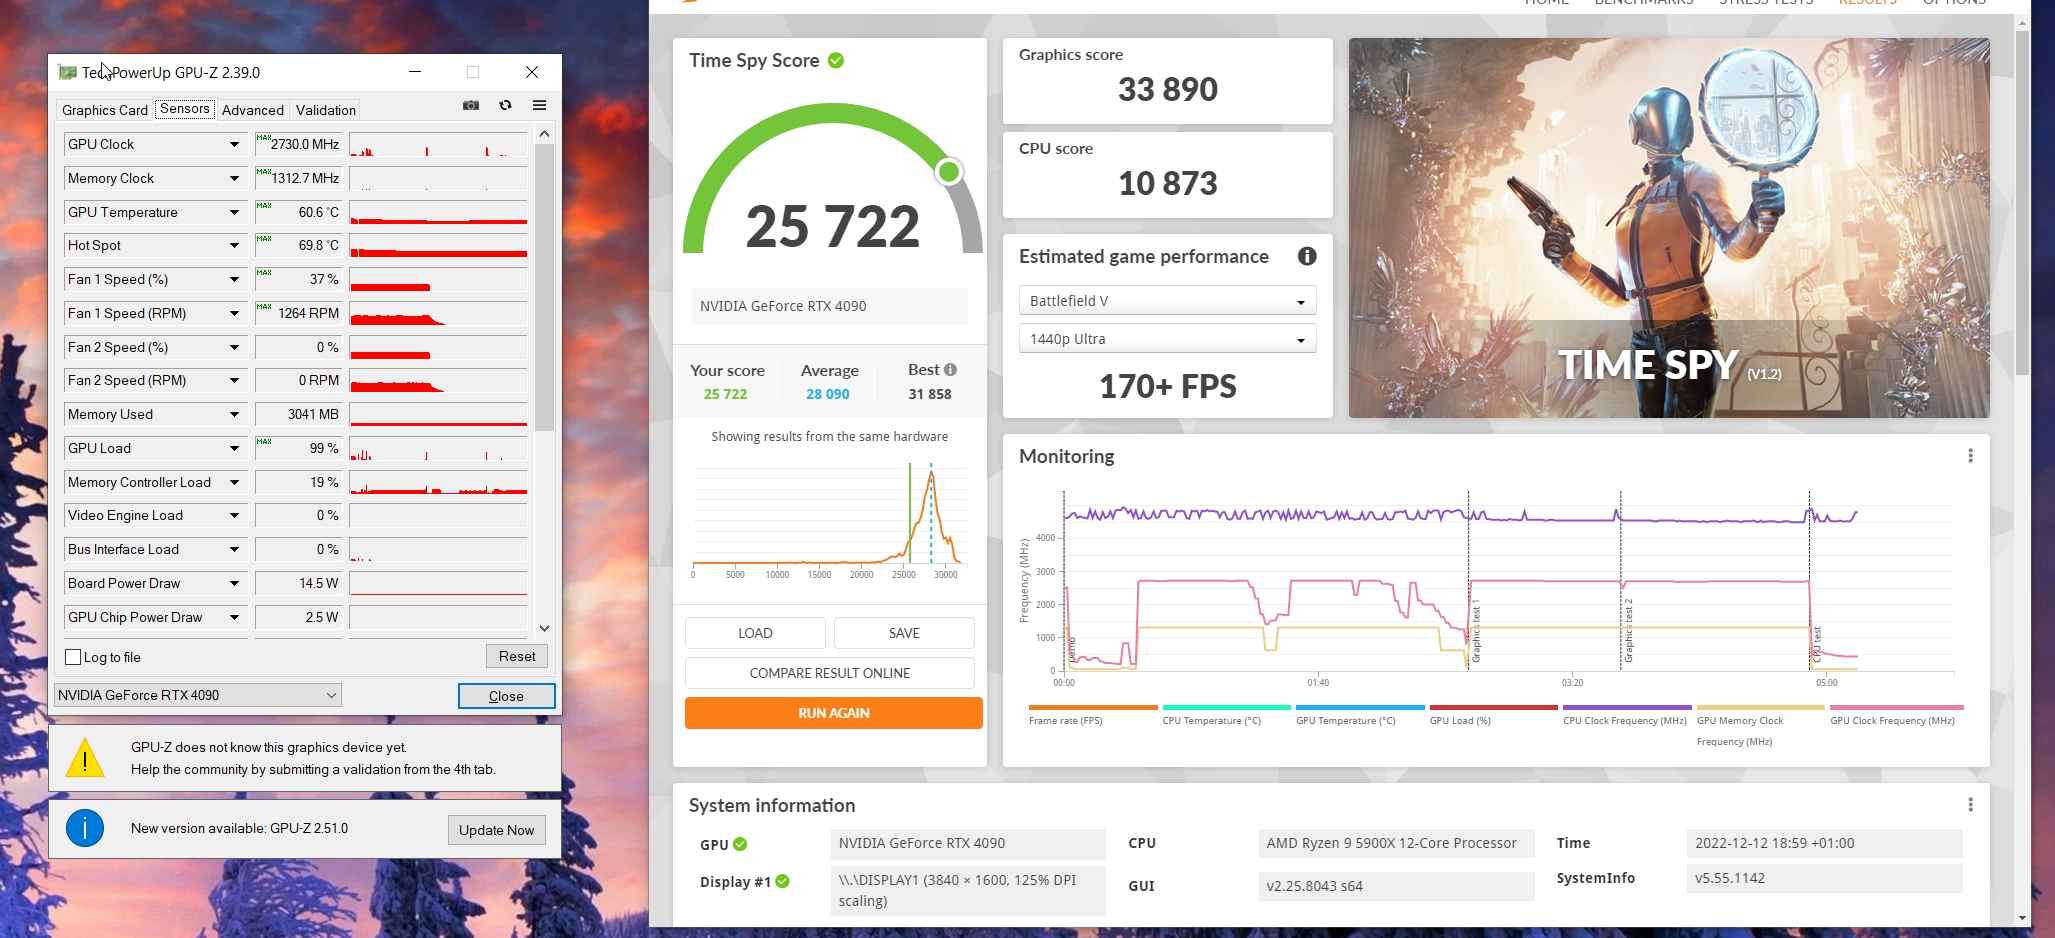Viewport: 2055px width, 938px height.
Task: Click the GPU Temperature blue legend swatch
Action: tap(1360, 707)
